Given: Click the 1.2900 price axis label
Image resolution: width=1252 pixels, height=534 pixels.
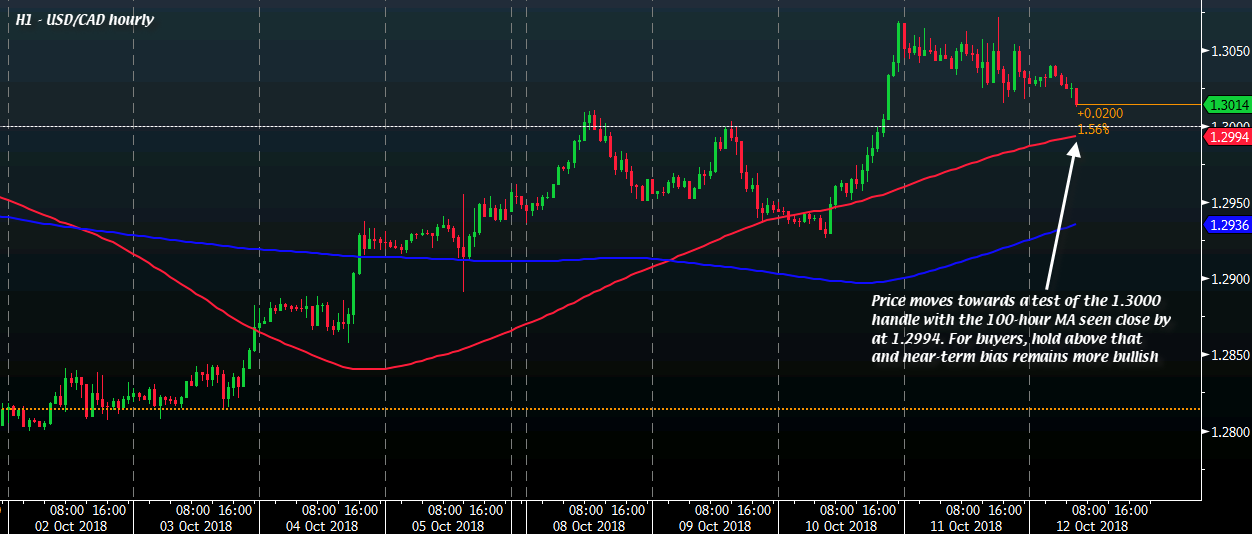Looking at the screenshot, I should (x=1231, y=278).
